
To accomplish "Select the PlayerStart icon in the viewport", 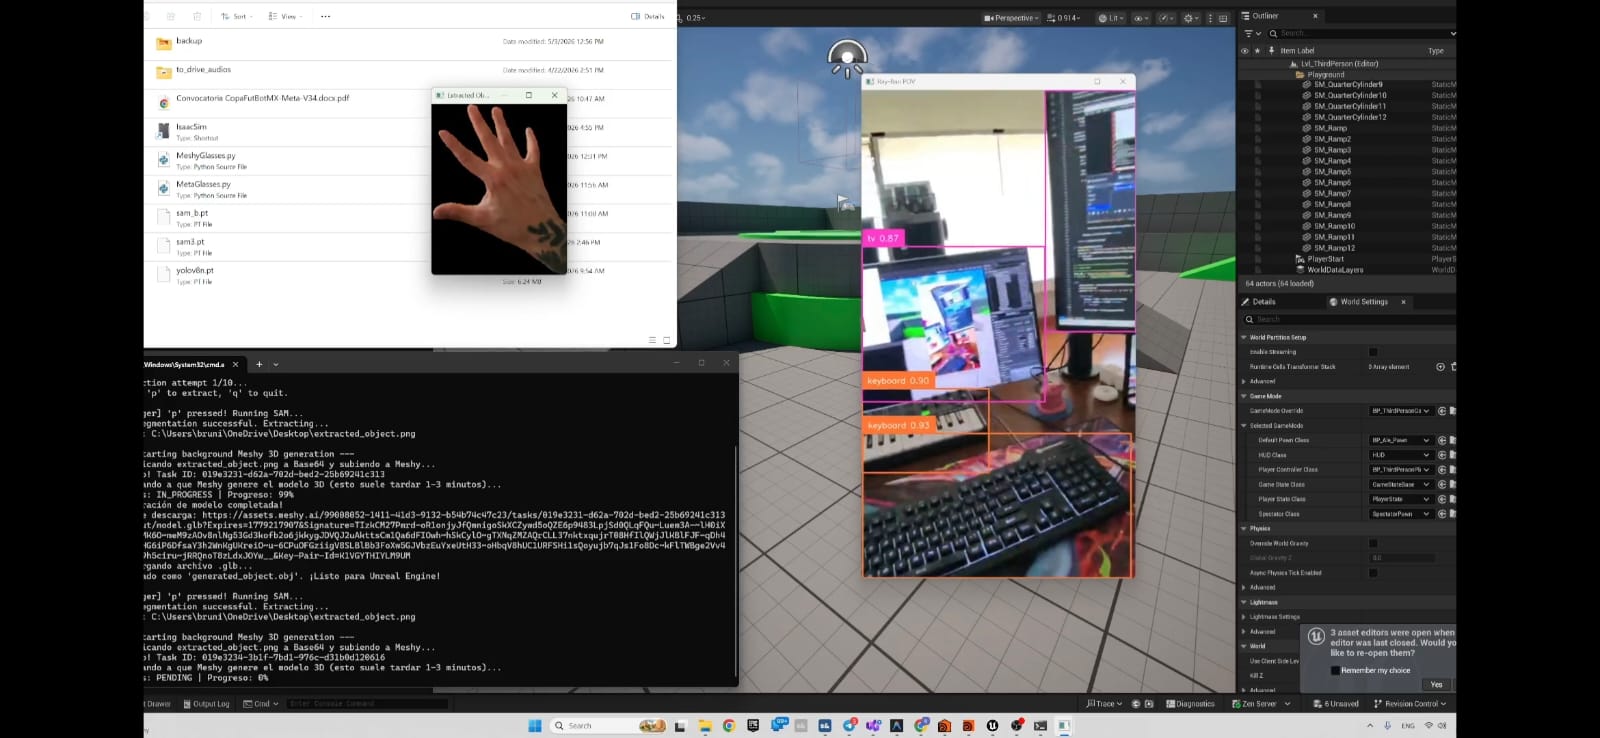I will 845,203.
